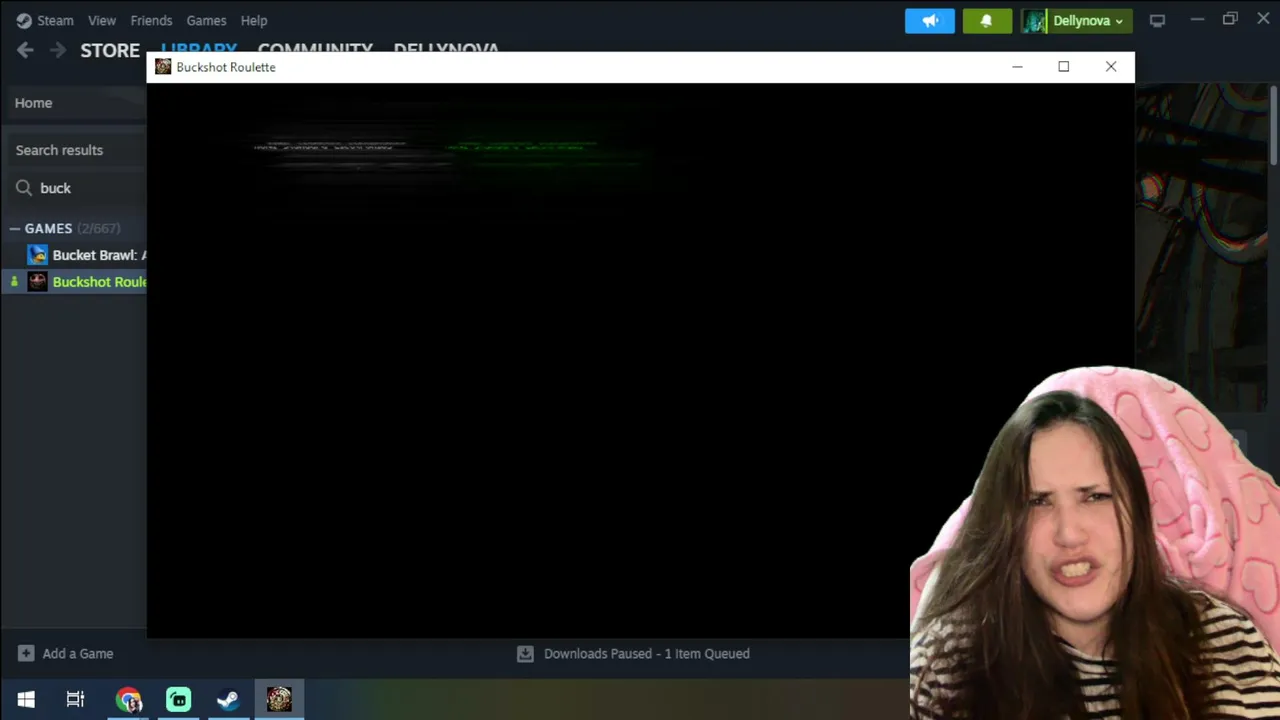This screenshot has width=1280, height=720.
Task: Open the Friends menu
Action: click(x=151, y=20)
